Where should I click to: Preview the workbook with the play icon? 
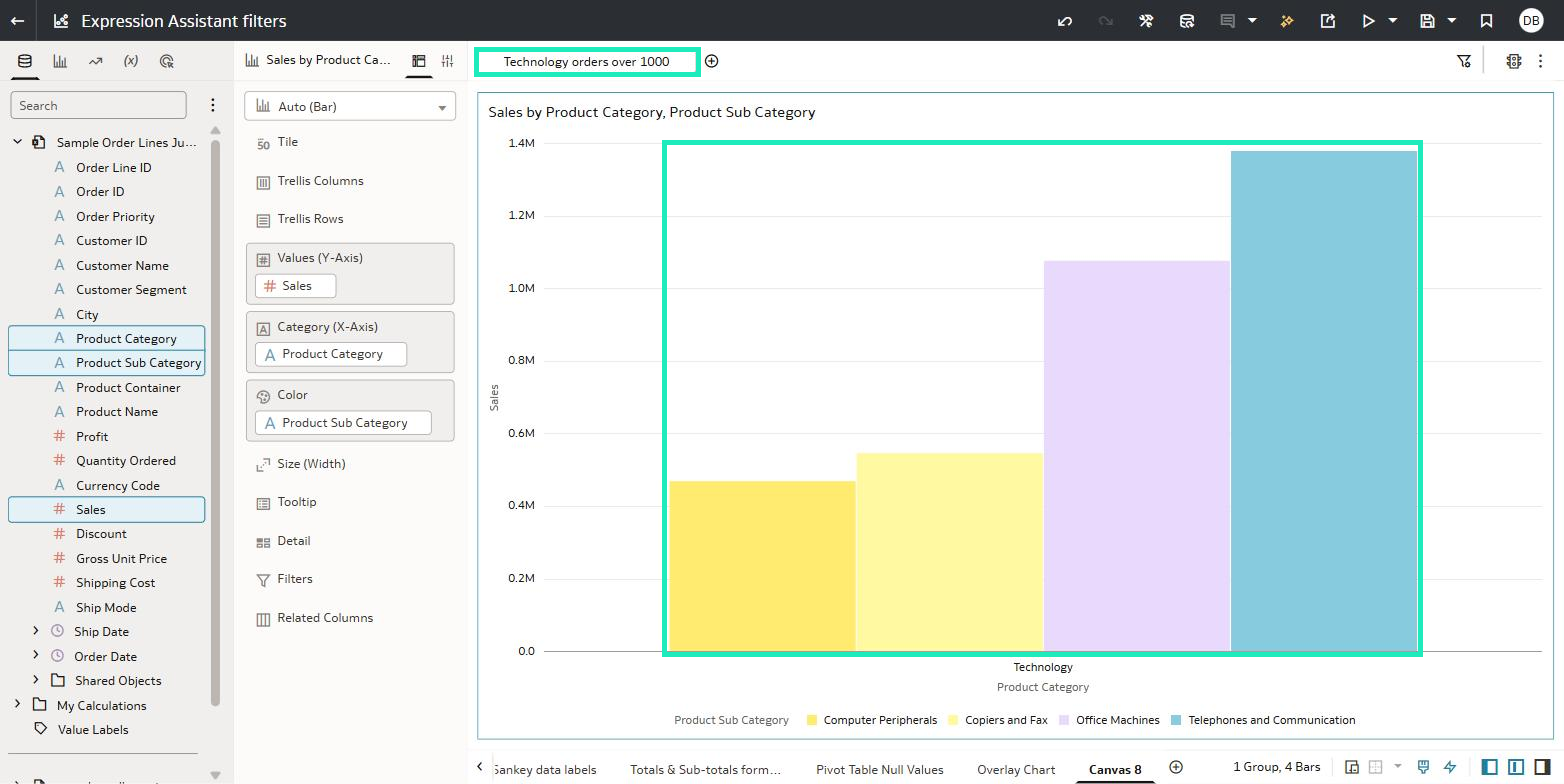[x=1369, y=20]
